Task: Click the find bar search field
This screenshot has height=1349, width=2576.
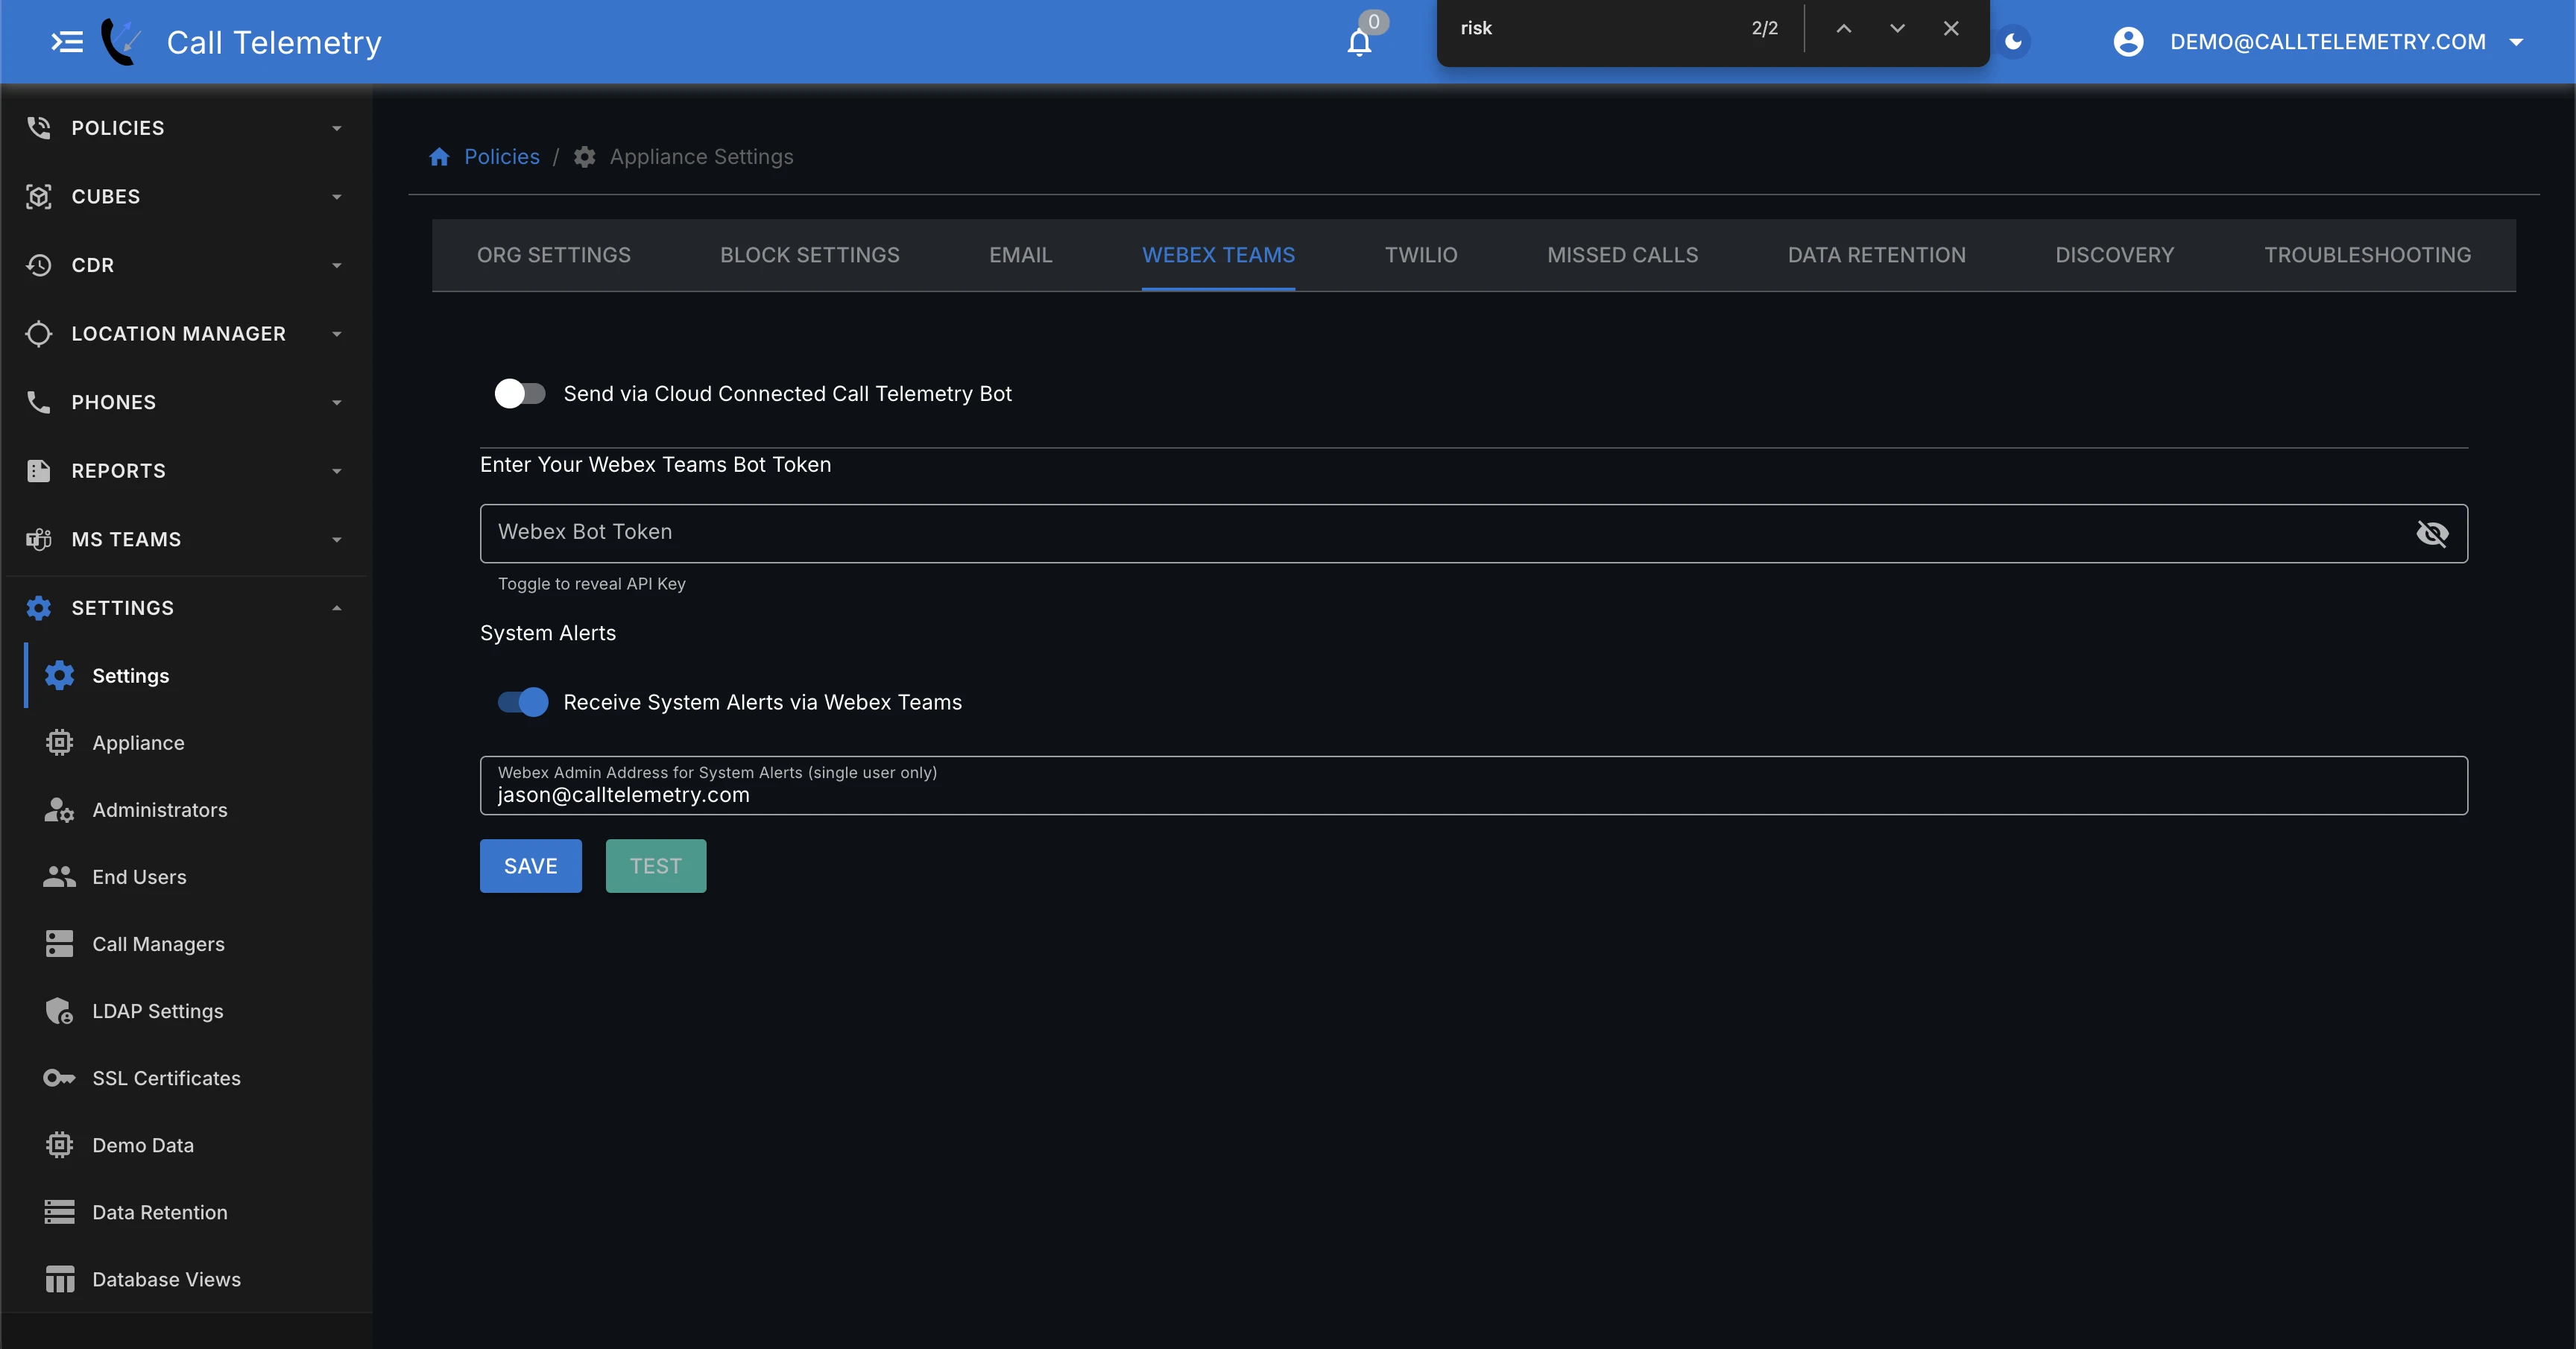Action: pos(1595,28)
